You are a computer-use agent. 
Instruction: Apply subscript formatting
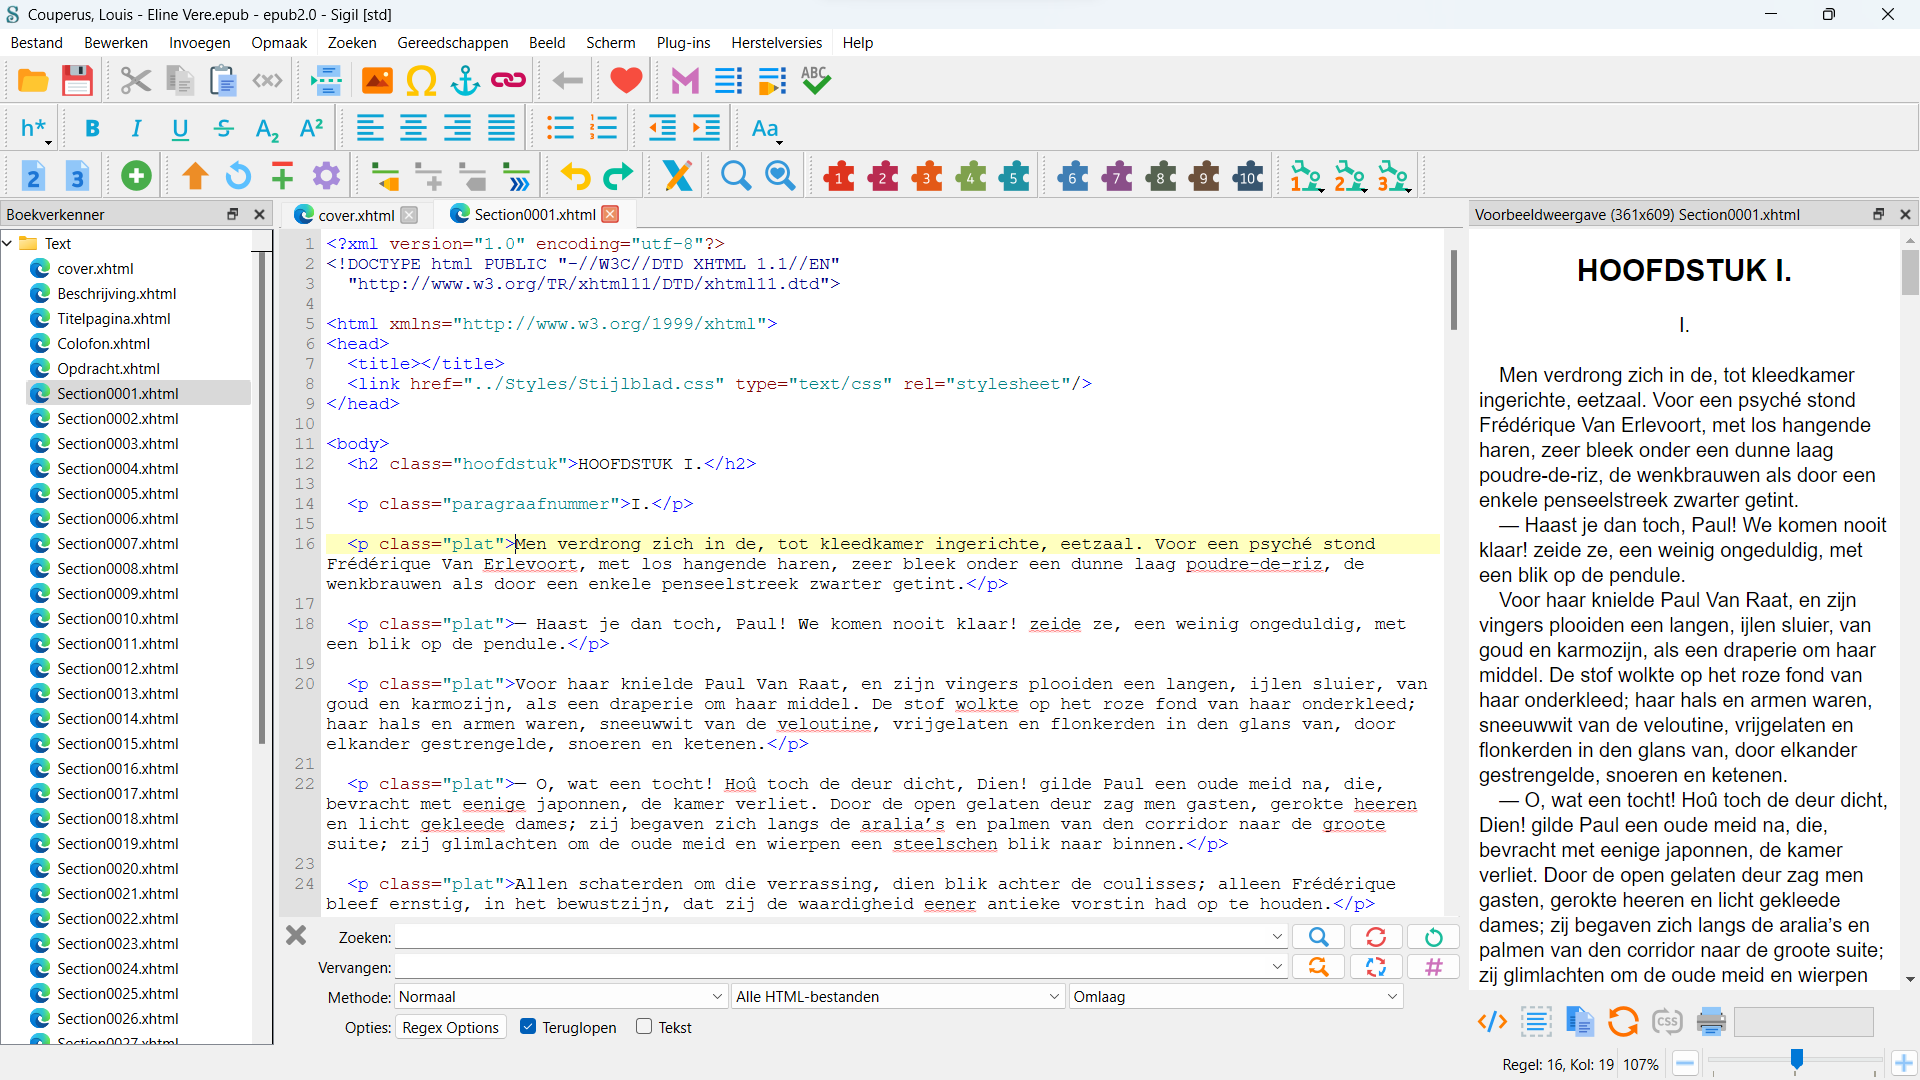[267, 128]
